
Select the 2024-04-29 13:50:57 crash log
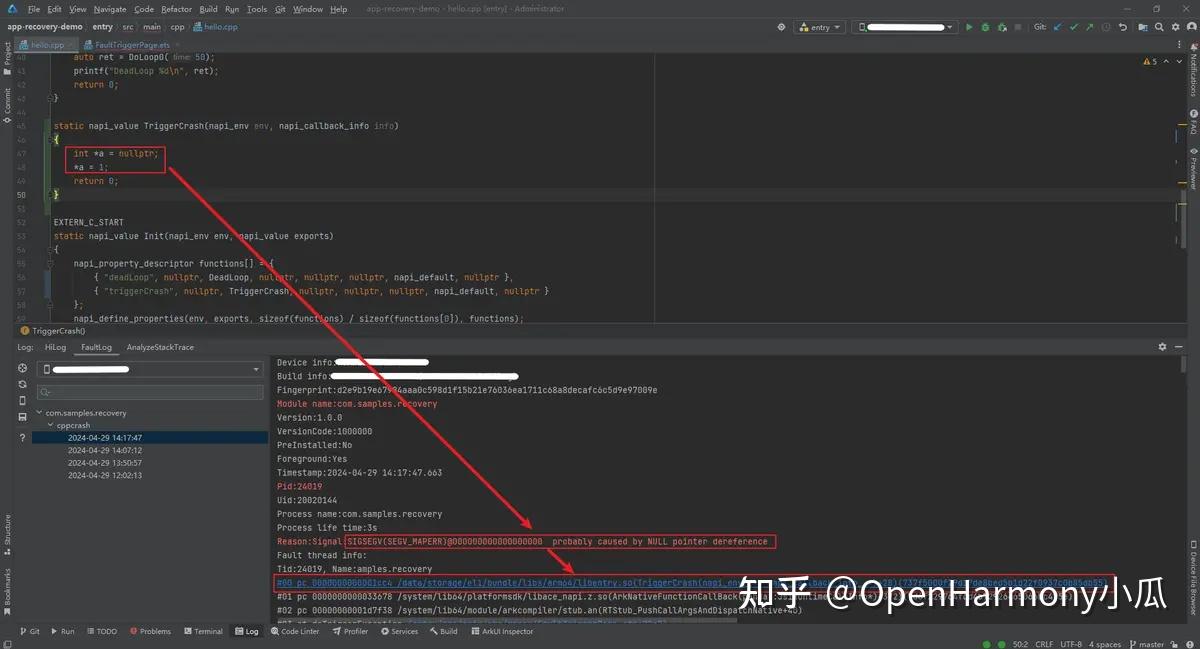(107, 462)
